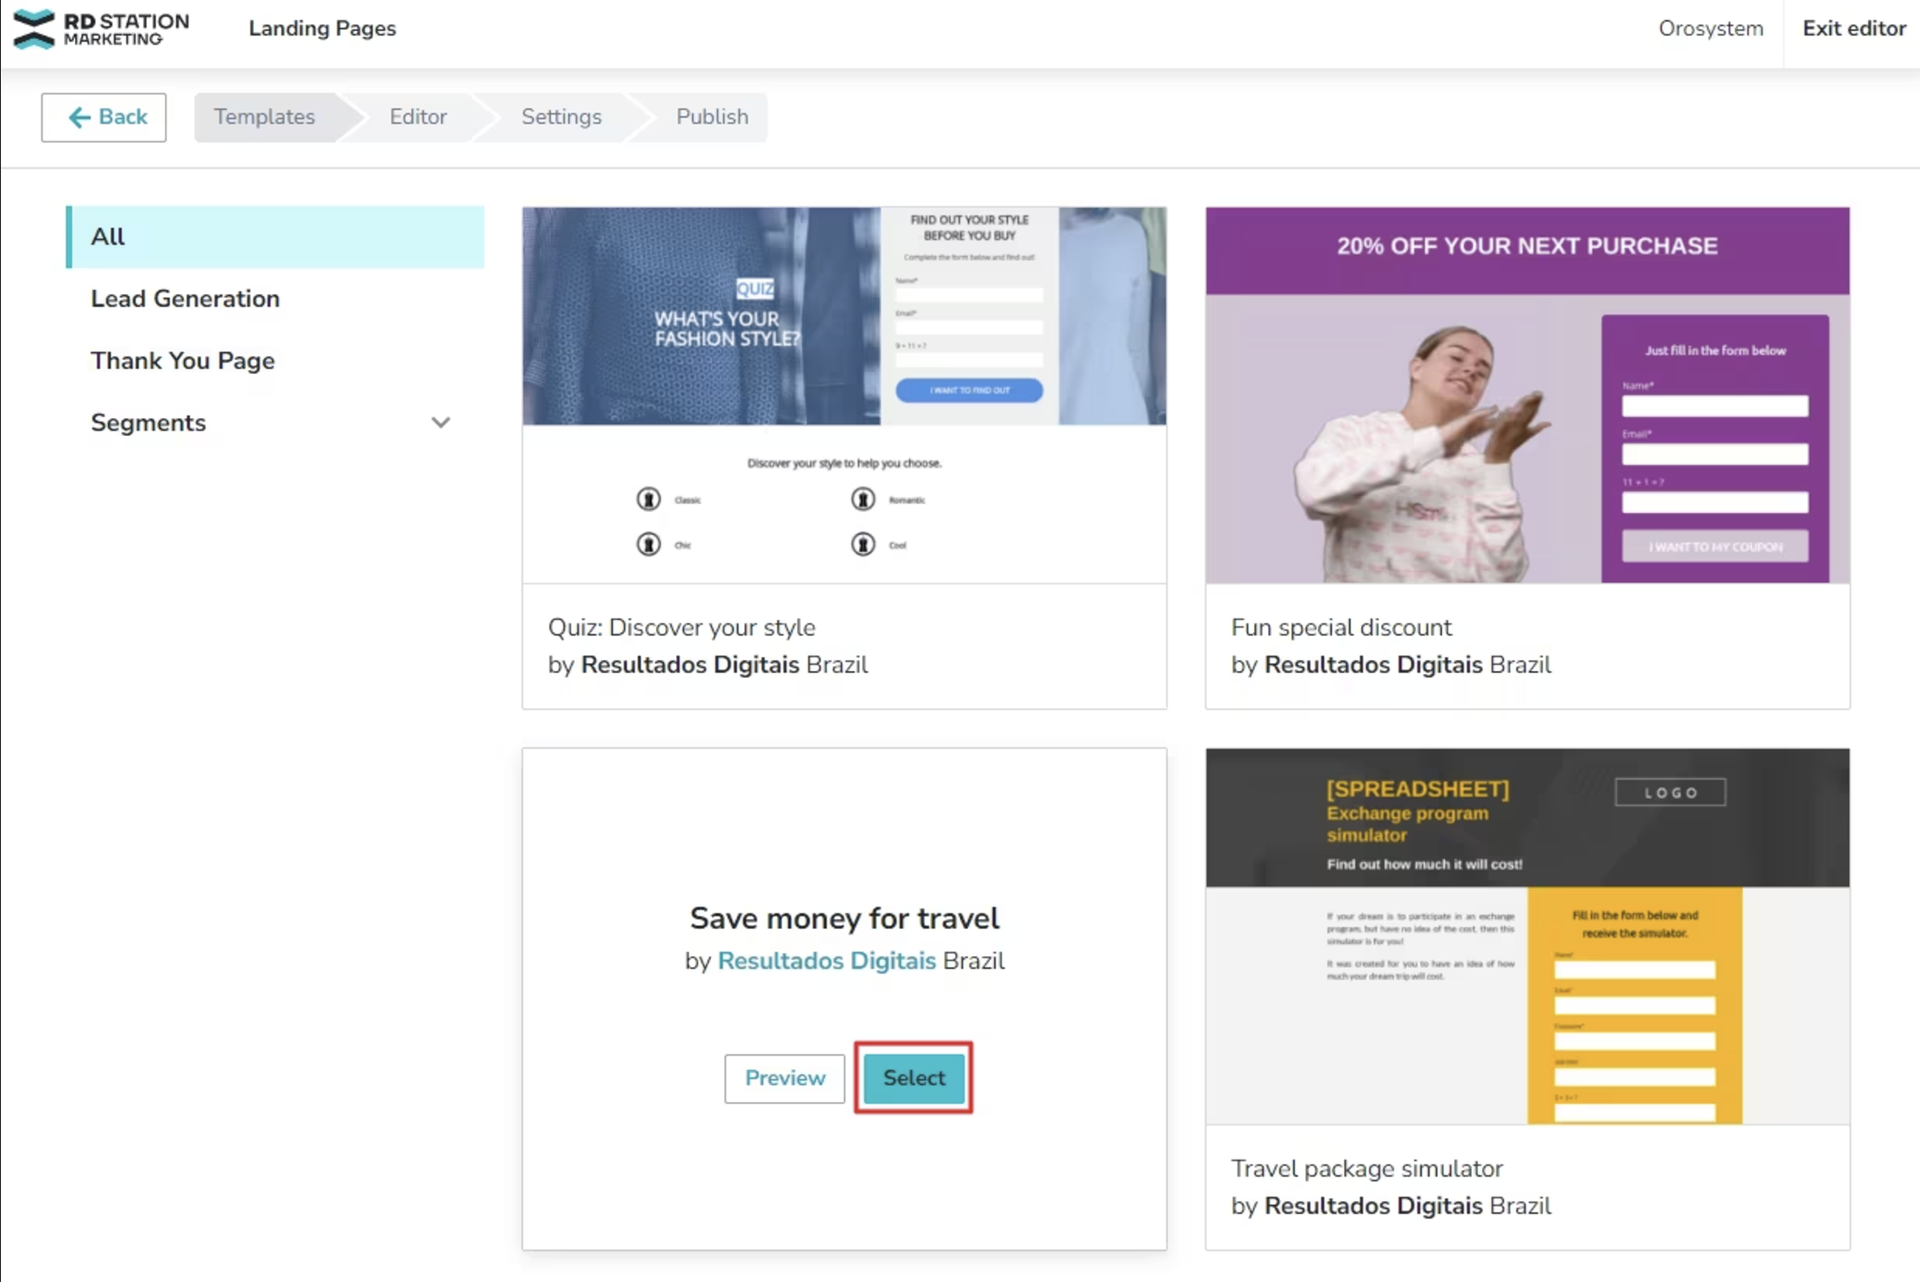Filter by Thank You Page category
This screenshot has height=1282, width=1920.
[x=183, y=361]
